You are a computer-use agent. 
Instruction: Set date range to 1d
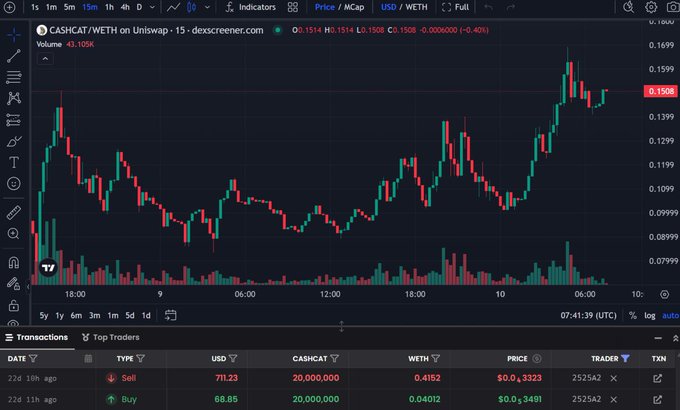(x=147, y=315)
